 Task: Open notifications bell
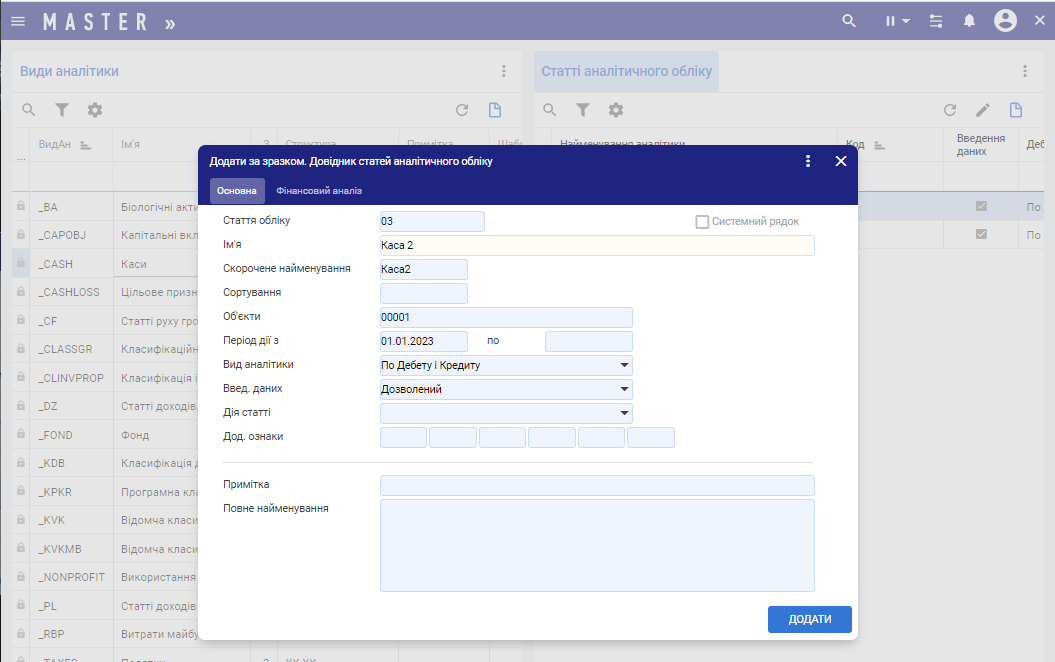(969, 21)
